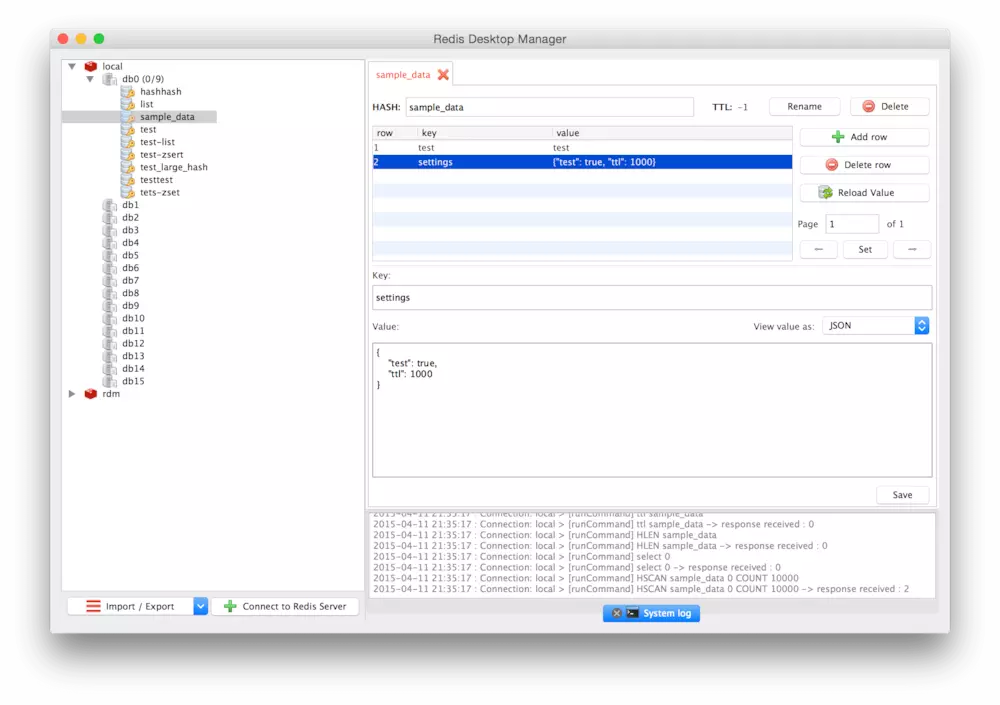Click the Save button
This screenshot has width=1000, height=705.
pos(902,495)
